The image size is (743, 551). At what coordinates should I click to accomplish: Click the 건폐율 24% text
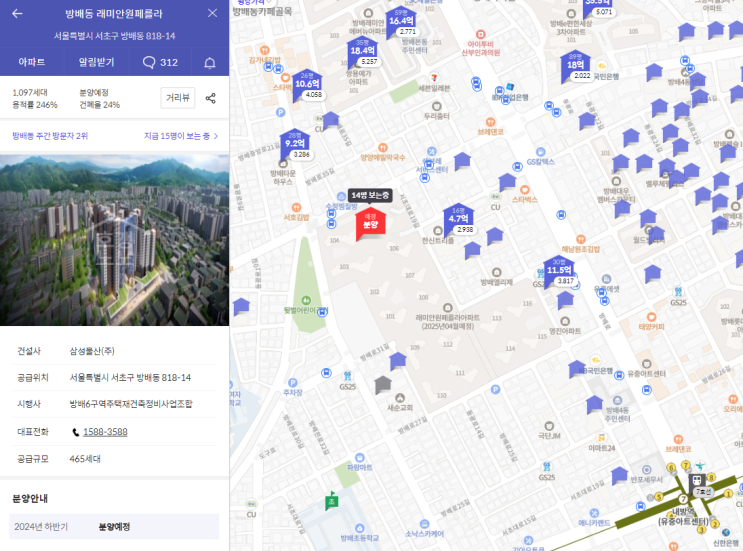coord(100,105)
